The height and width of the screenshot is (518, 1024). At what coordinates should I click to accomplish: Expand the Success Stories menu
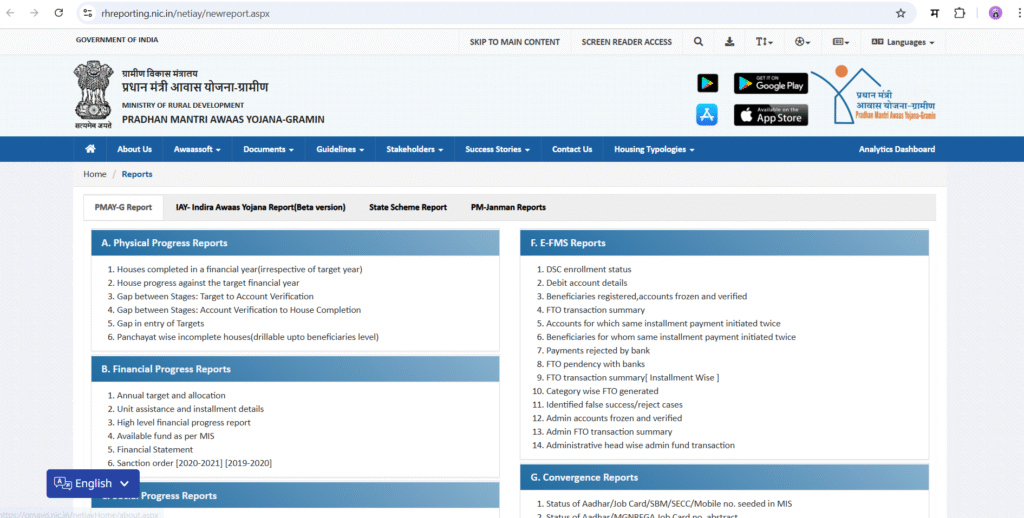pos(498,149)
